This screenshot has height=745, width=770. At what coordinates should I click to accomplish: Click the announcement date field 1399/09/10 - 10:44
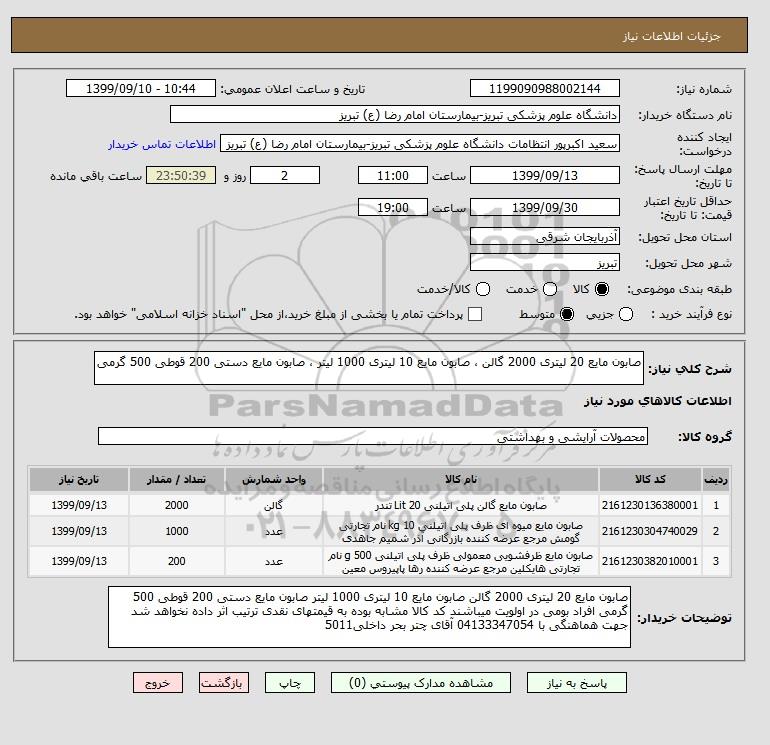point(141,88)
